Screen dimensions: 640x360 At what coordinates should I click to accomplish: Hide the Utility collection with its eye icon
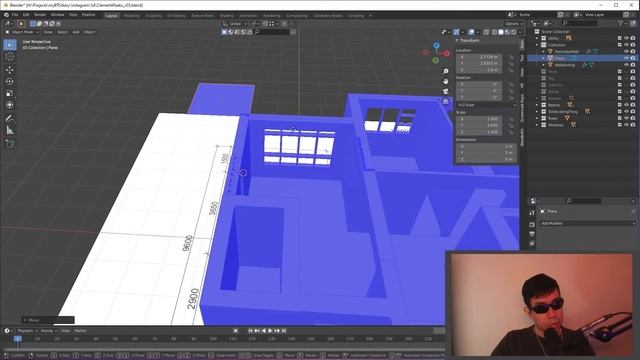pyautogui.click(x=626, y=38)
